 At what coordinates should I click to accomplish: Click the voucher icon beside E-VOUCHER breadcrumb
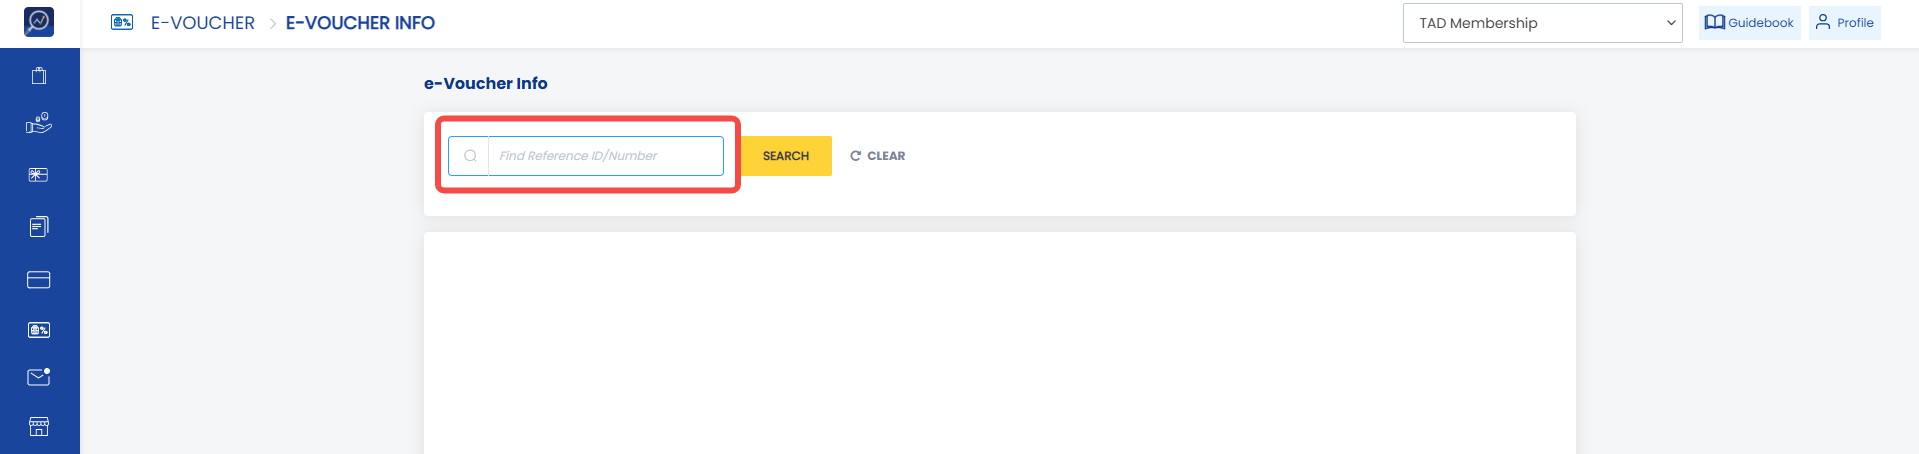(x=122, y=22)
